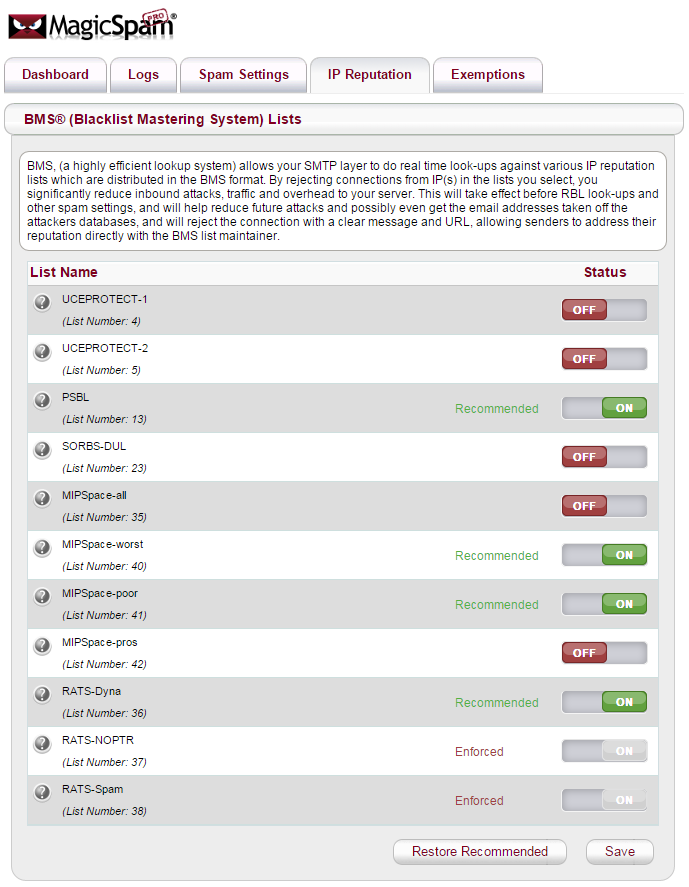
Task: Click the help icon beside UCEPROTECT-1
Action: click(x=42, y=303)
